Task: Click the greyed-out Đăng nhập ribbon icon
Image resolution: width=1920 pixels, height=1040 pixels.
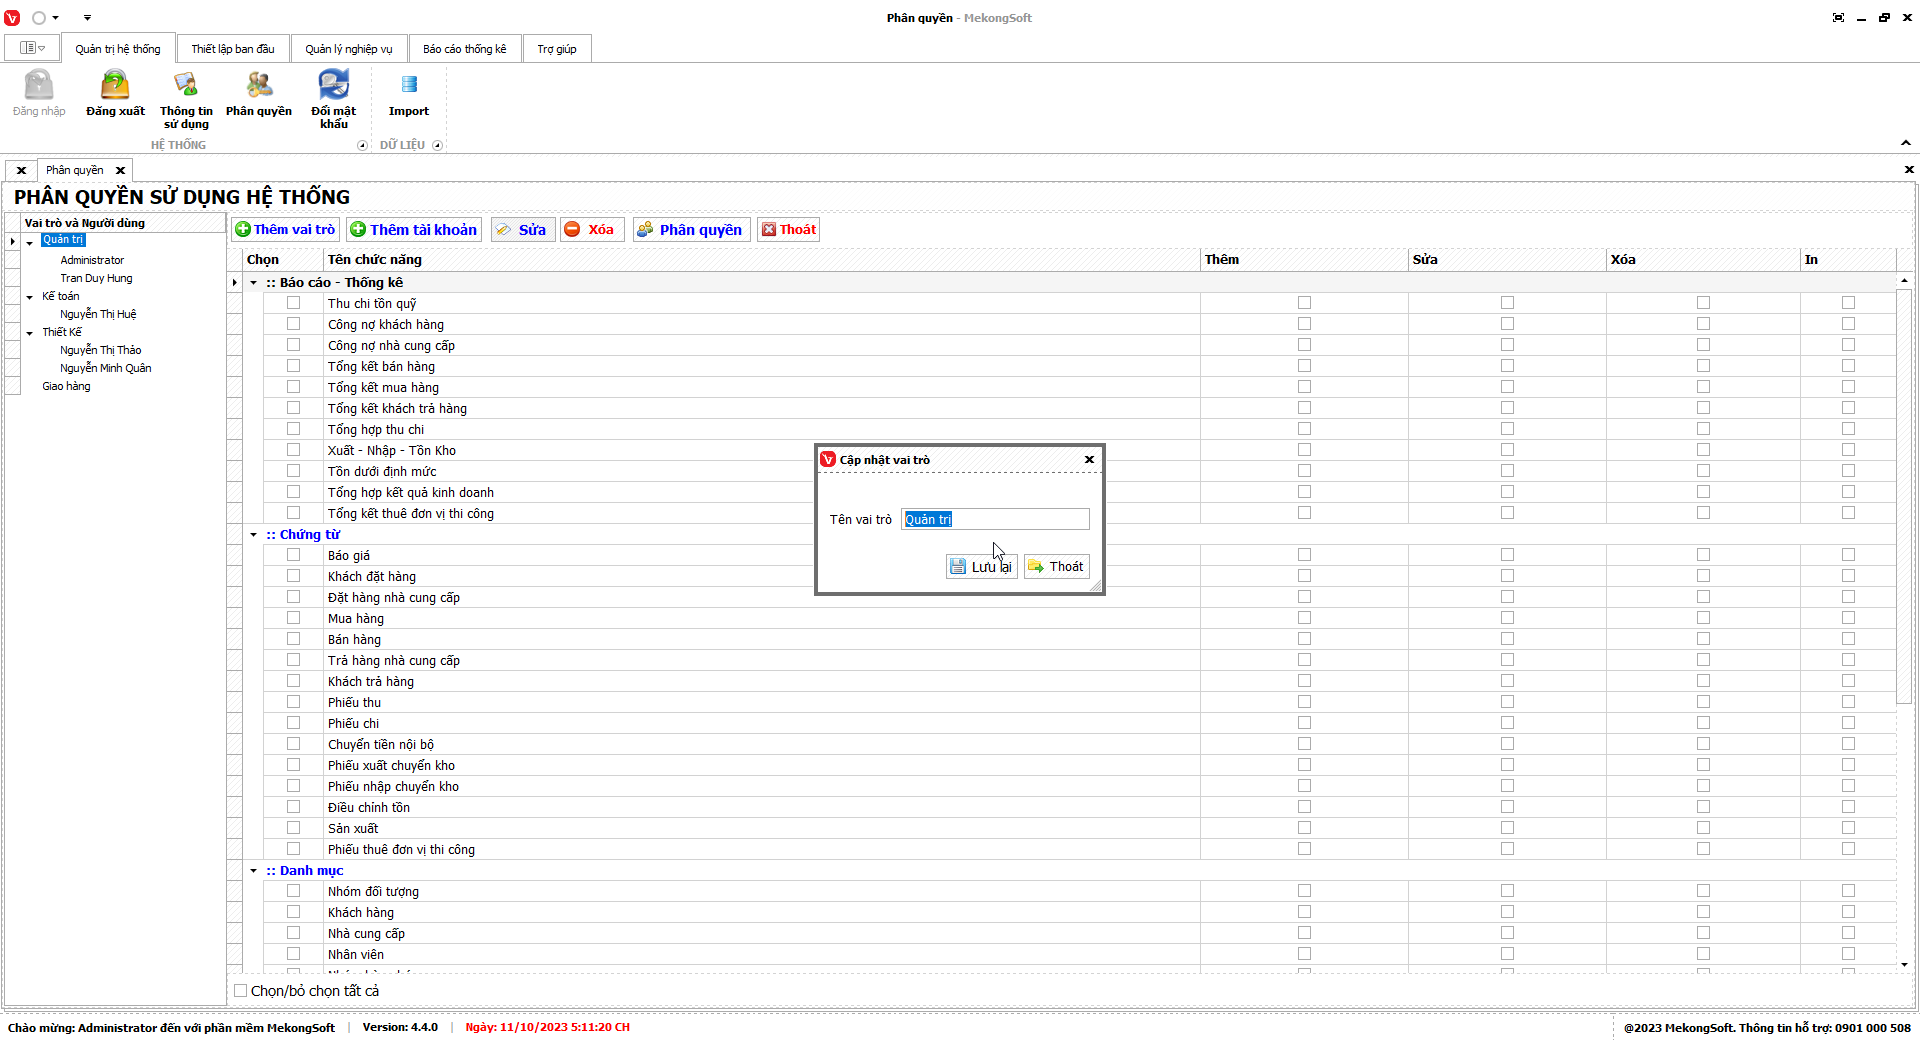Action: click(x=39, y=84)
